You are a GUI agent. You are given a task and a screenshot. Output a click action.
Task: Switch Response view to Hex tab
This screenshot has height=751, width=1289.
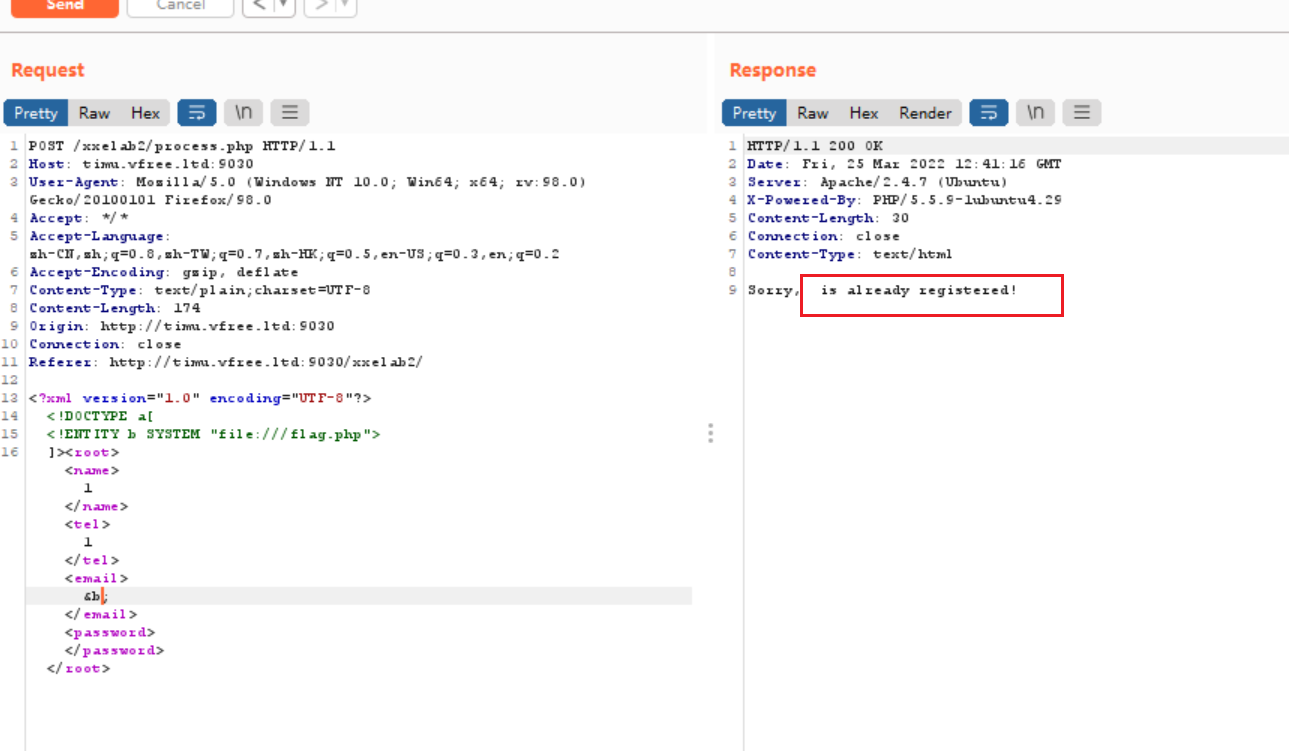pyautogui.click(x=864, y=113)
